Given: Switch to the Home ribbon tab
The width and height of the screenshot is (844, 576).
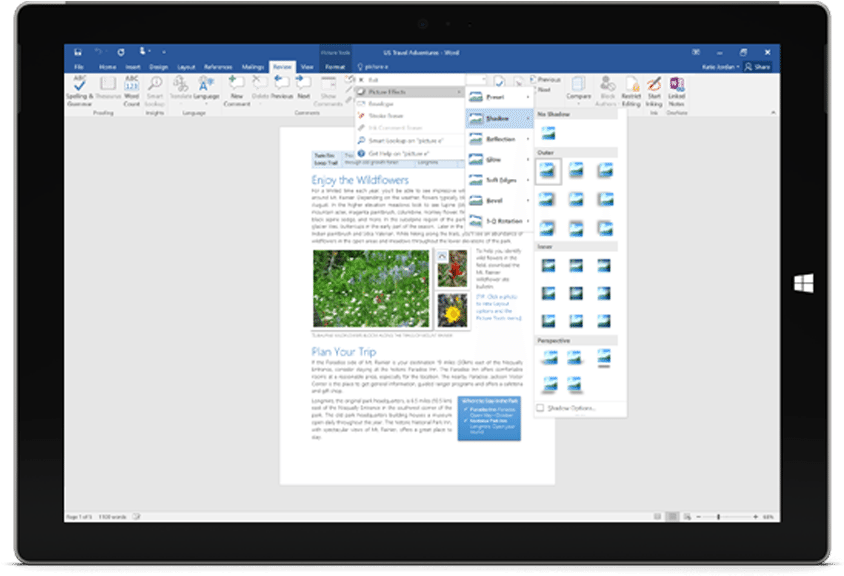Looking at the screenshot, I should point(107,66).
